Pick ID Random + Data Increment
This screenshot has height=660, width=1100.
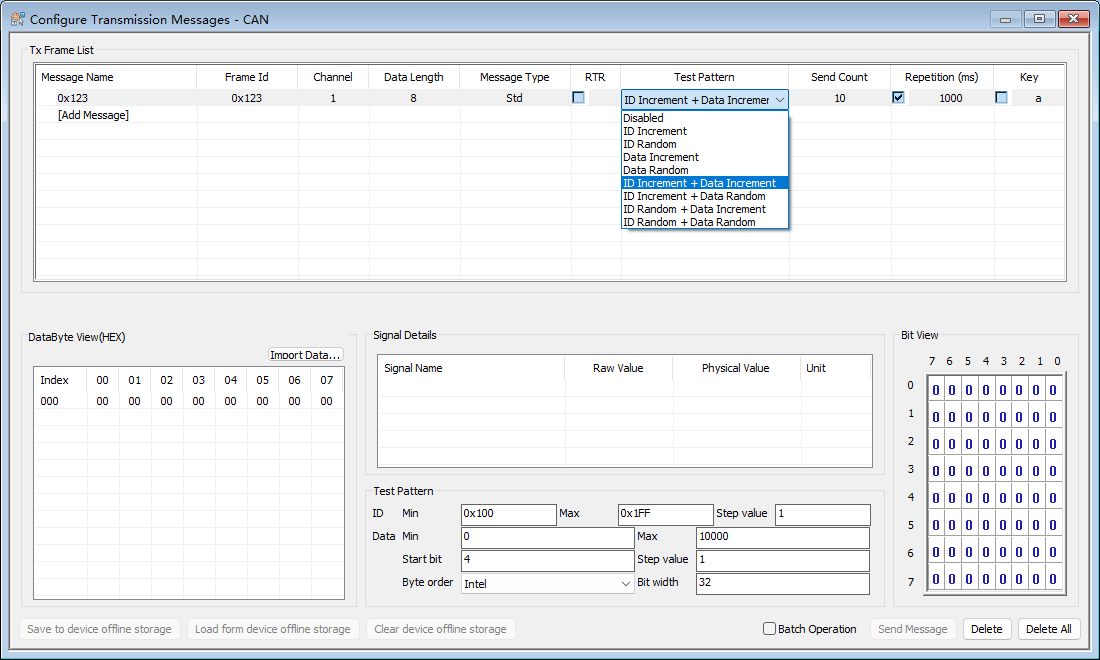[x=705, y=209]
